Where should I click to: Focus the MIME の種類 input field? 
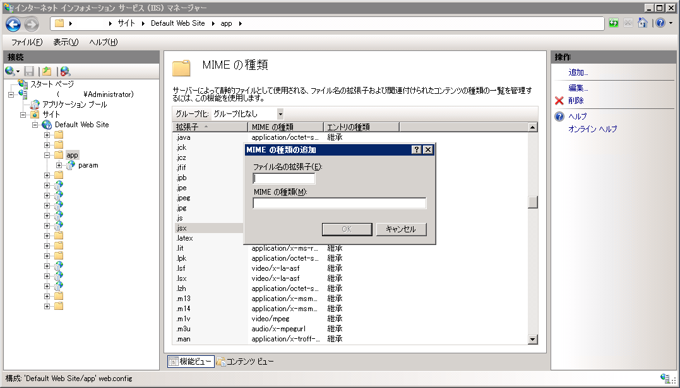click(x=340, y=203)
